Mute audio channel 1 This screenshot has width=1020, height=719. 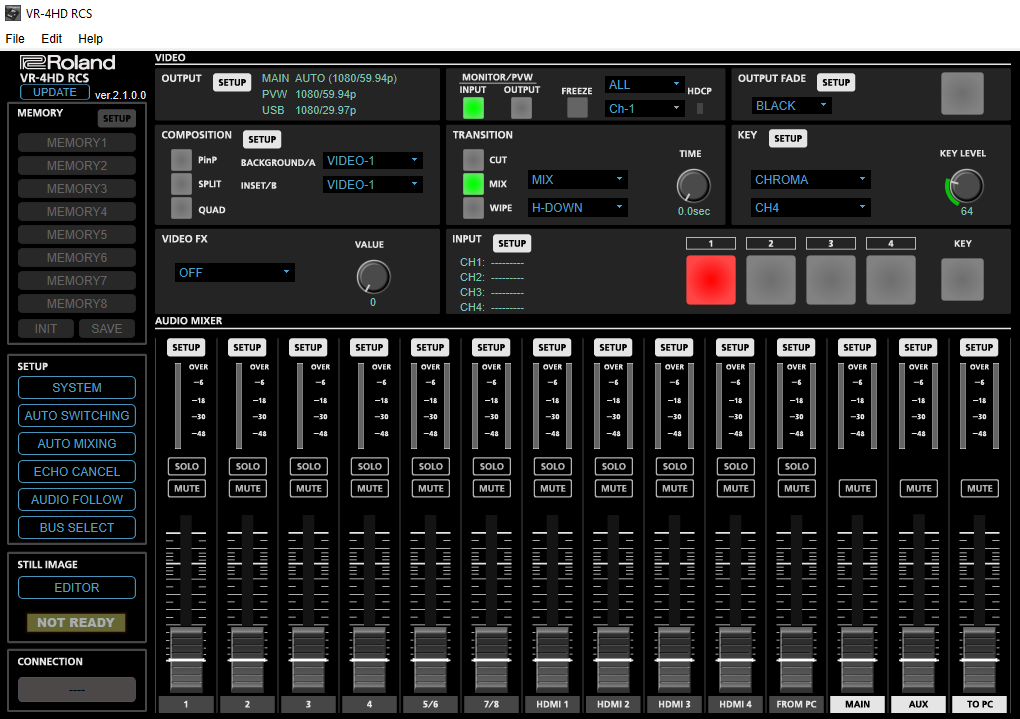click(187, 489)
